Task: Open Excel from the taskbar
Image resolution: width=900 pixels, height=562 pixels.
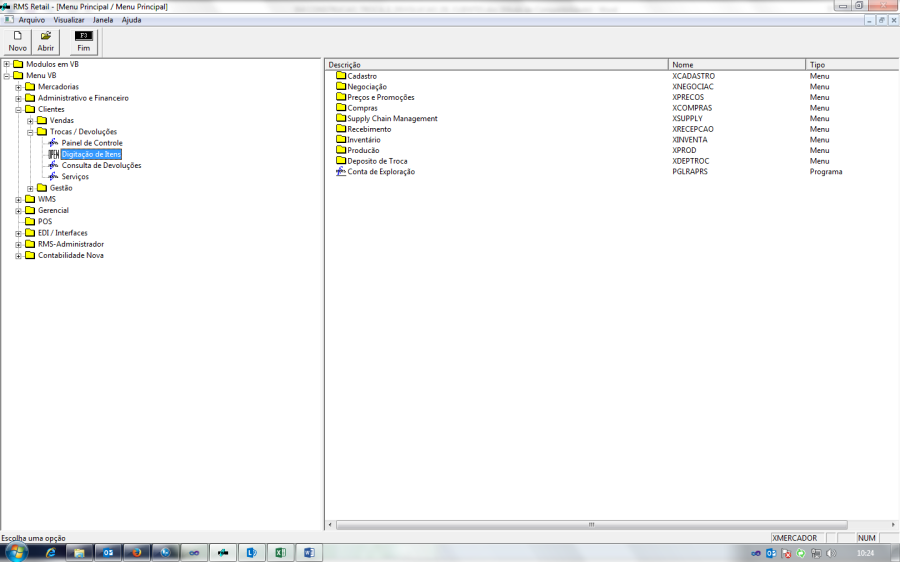Action: click(x=280, y=553)
